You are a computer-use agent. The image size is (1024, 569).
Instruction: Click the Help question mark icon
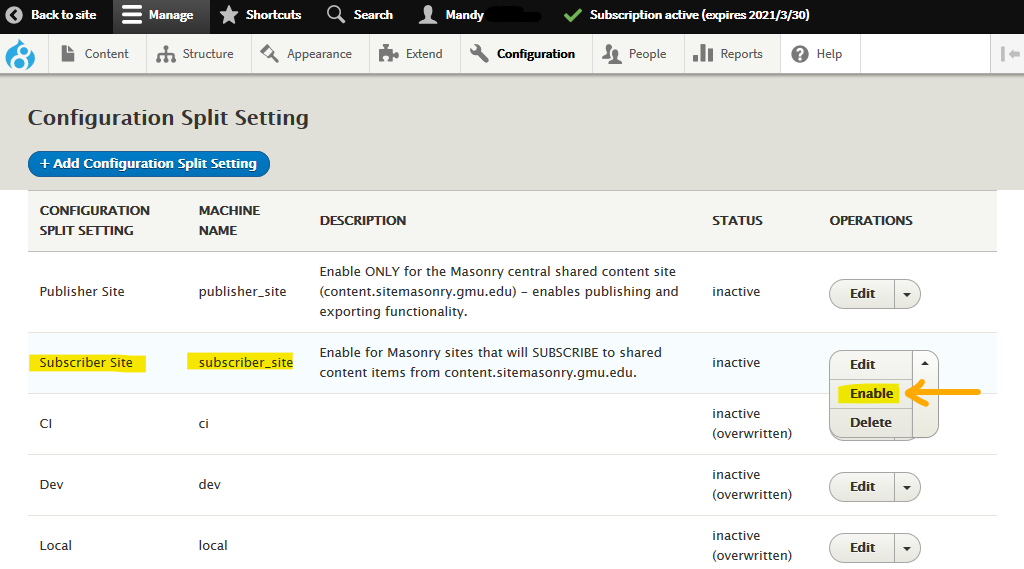coord(800,54)
